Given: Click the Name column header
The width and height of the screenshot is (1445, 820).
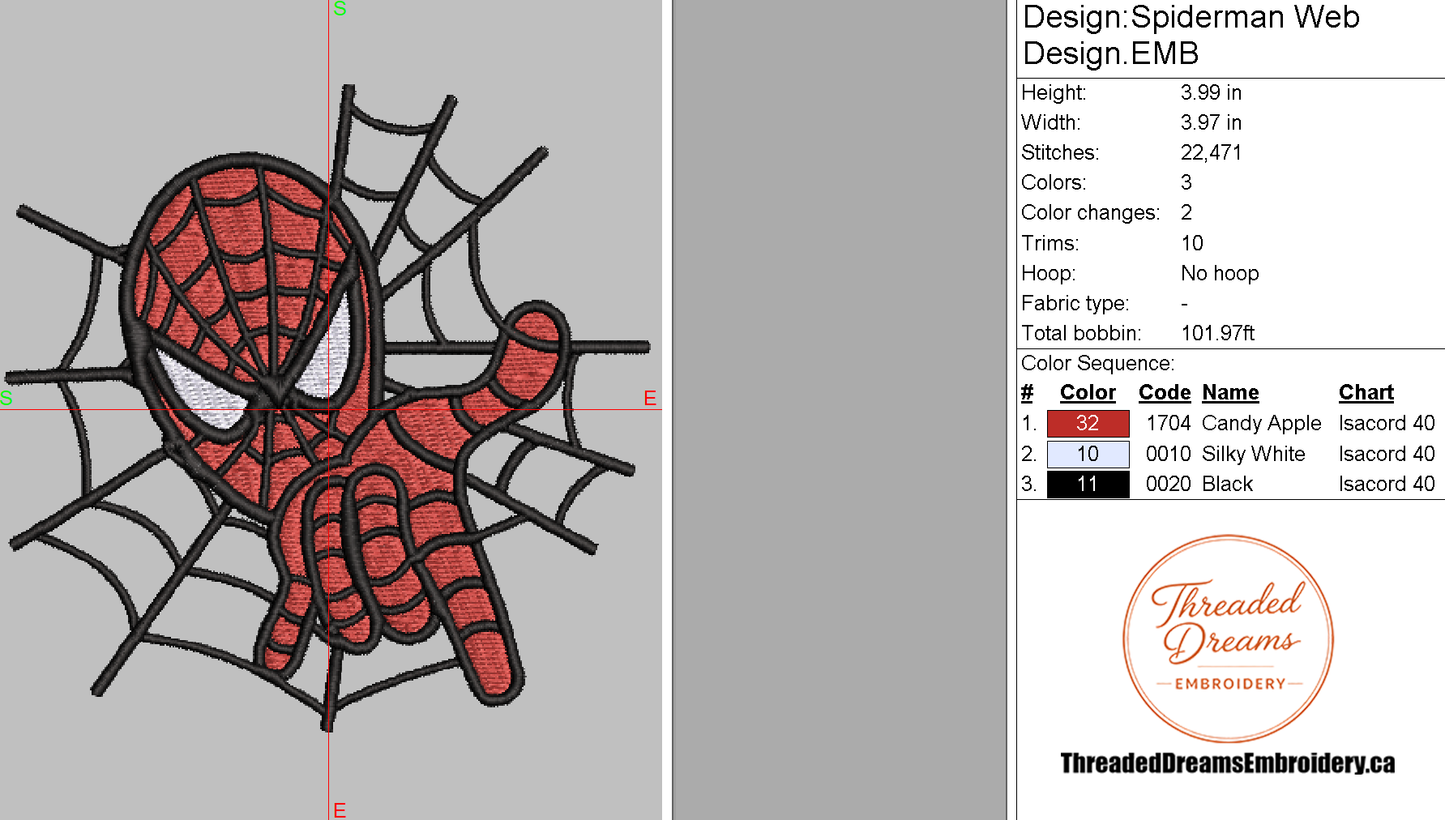Looking at the screenshot, I should click(x=1230, y=393).
